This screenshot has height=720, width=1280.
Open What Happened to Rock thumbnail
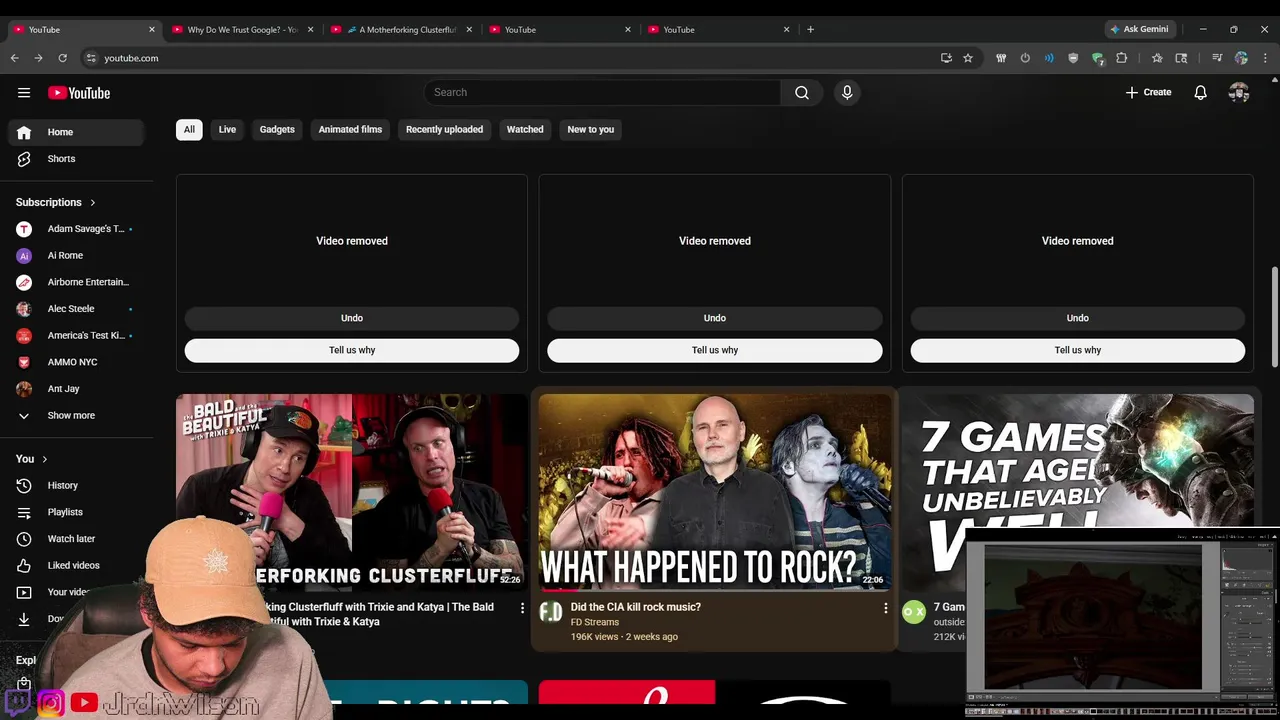[x=714, y=492]
